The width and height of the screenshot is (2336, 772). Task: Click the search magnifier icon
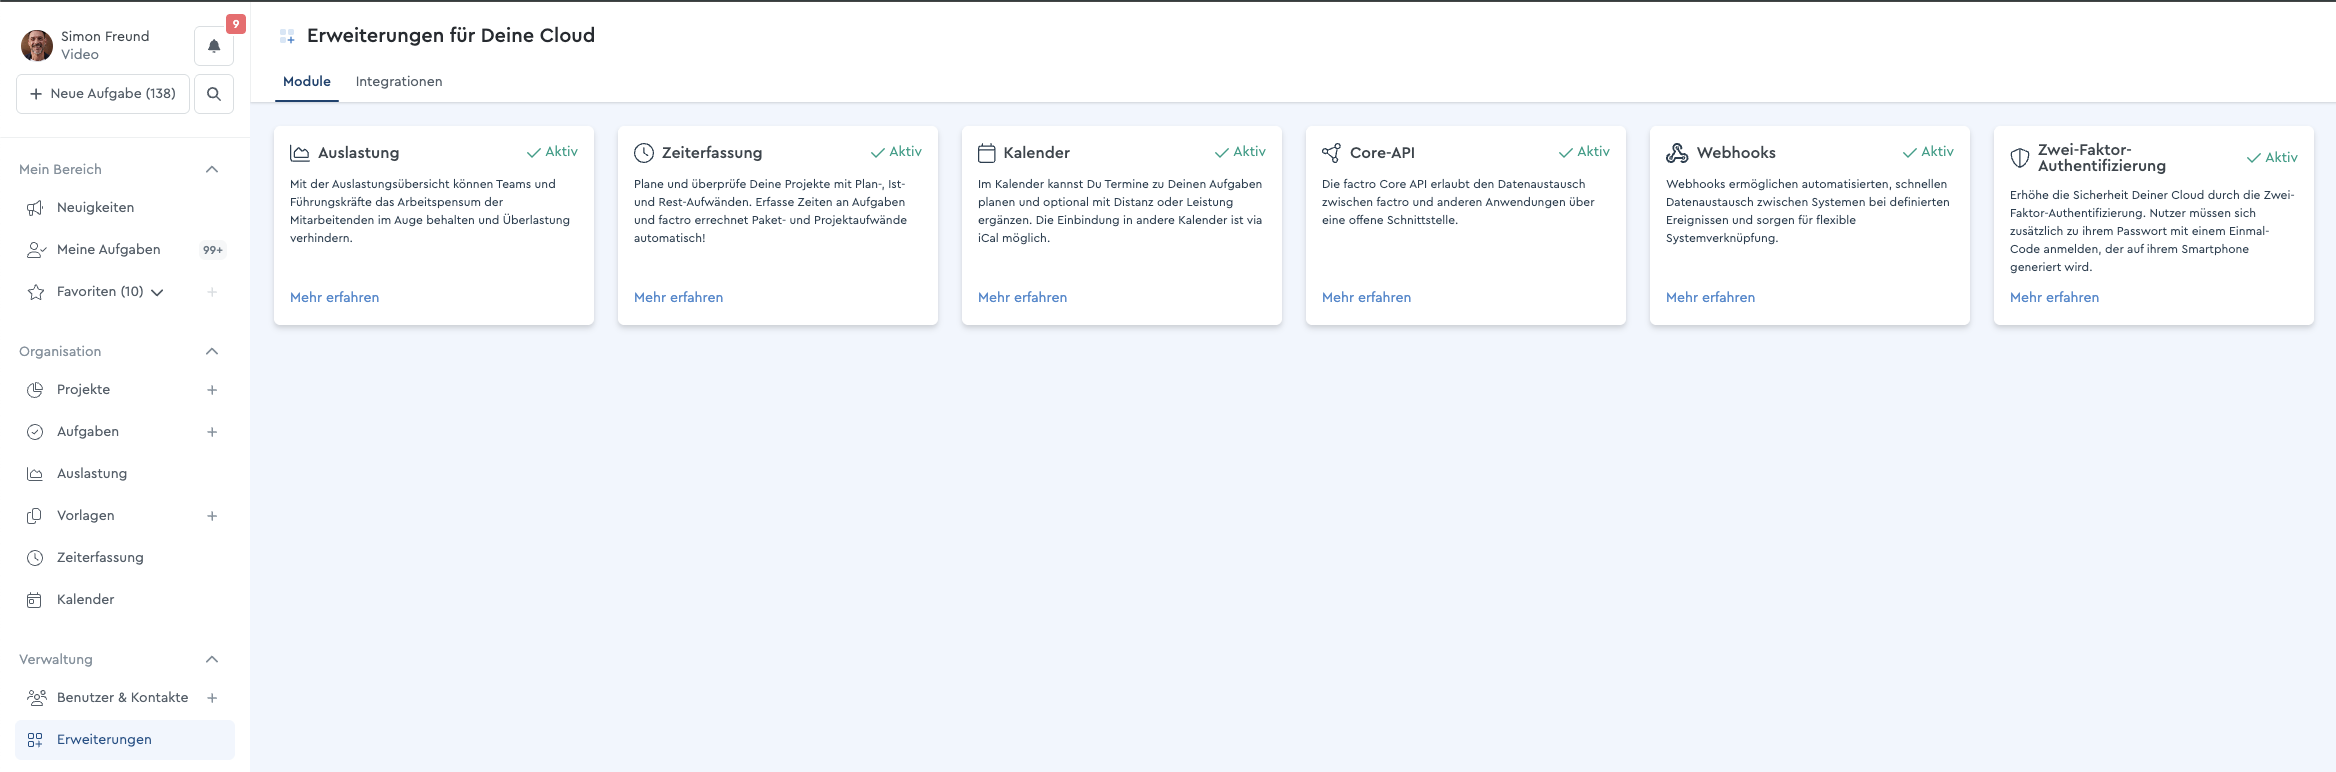[214, 94]
